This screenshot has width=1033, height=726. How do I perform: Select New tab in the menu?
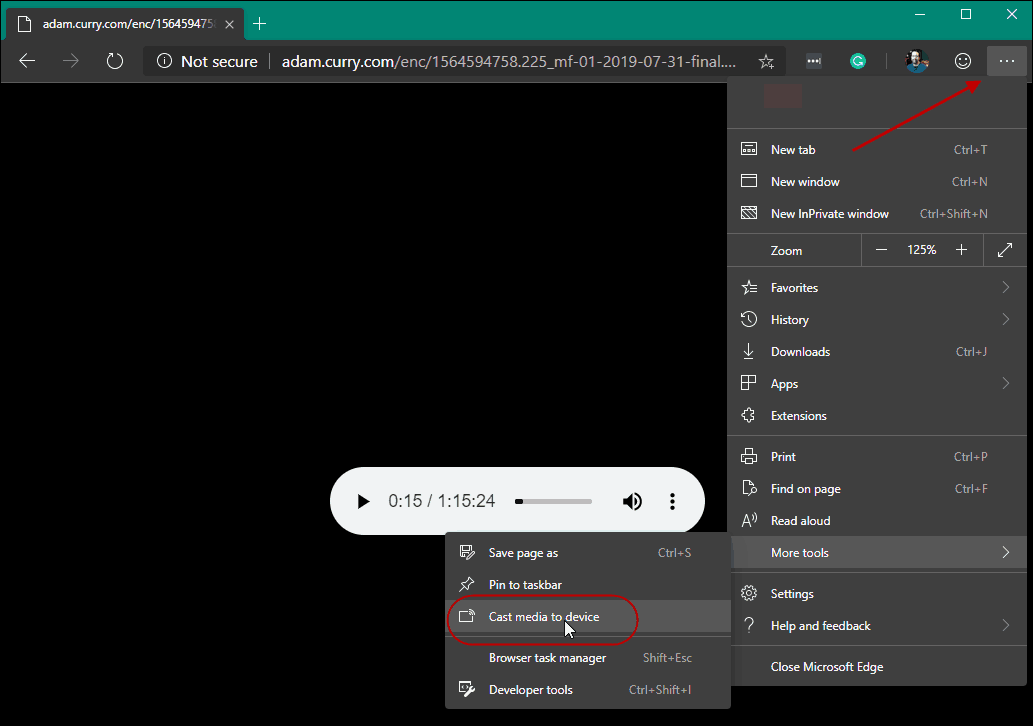click(x=877, y=150)
